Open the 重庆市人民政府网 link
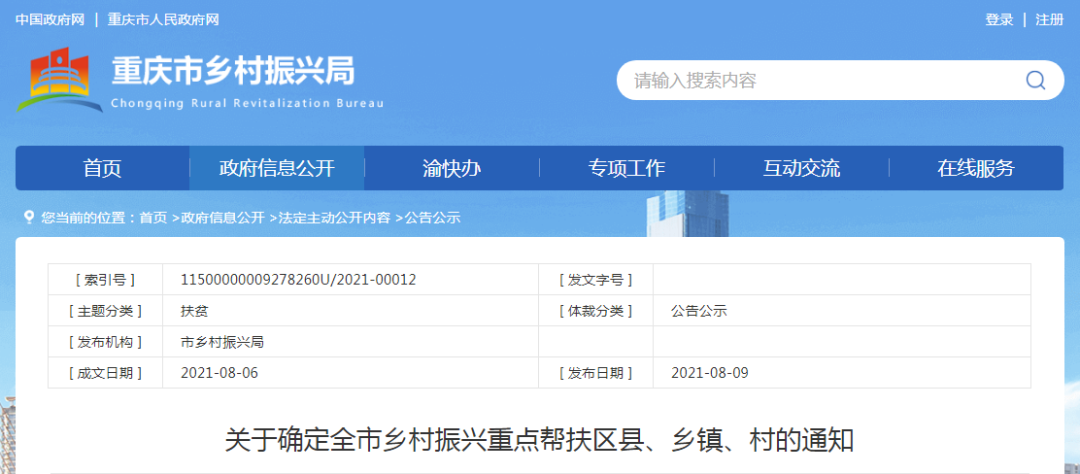Image resolution: width=1080 pixels, height=474 pixels. tap(163, 20)
